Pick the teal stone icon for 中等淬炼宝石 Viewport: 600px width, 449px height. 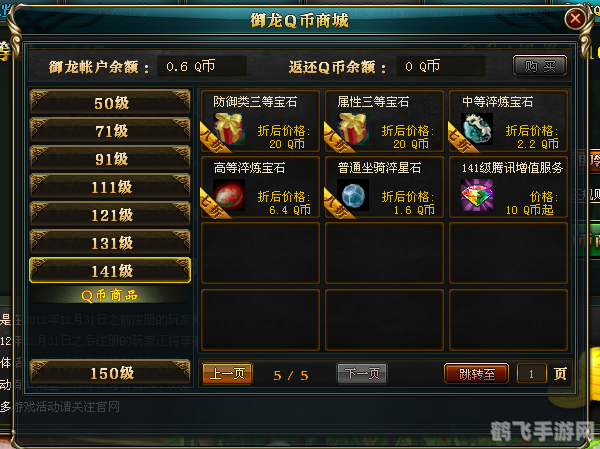coord(476,129)
